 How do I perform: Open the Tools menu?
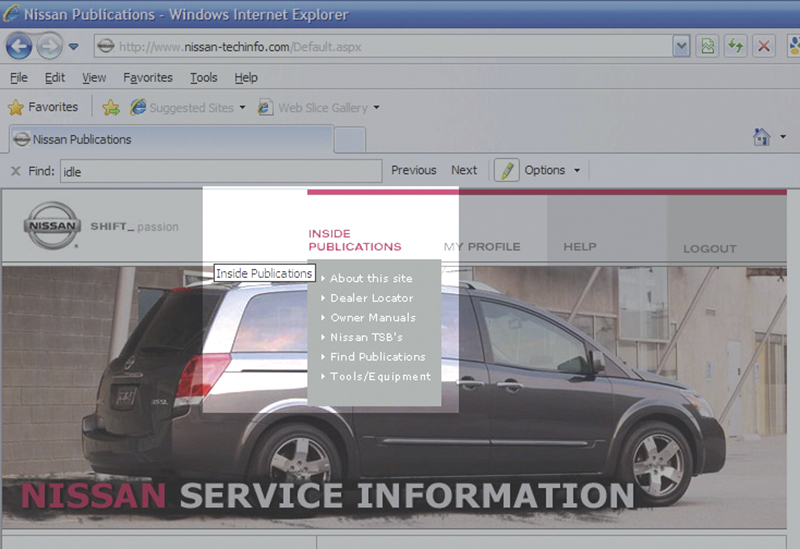[x=204, y=78]
